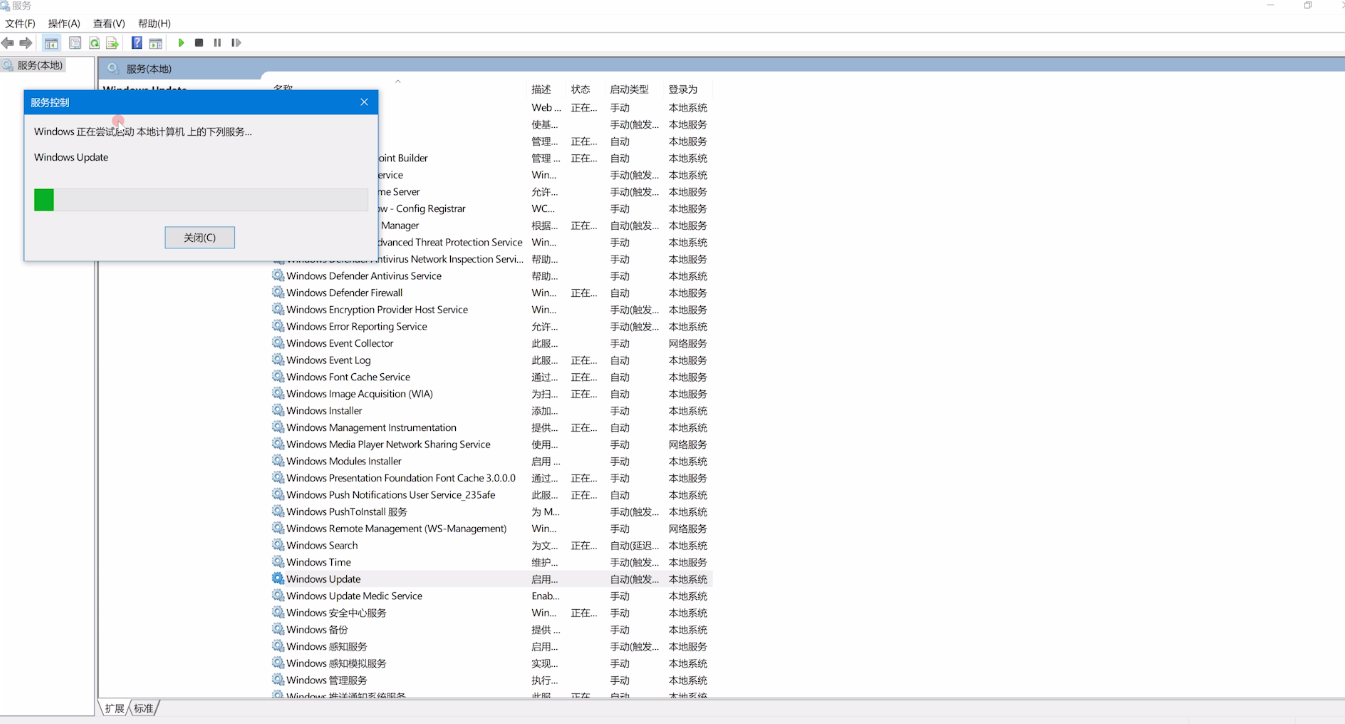This screenshot has width=1345, height=724.
Task: Click gear icon beside Windows Defender Firewall
Action: (x=278, y=293)
